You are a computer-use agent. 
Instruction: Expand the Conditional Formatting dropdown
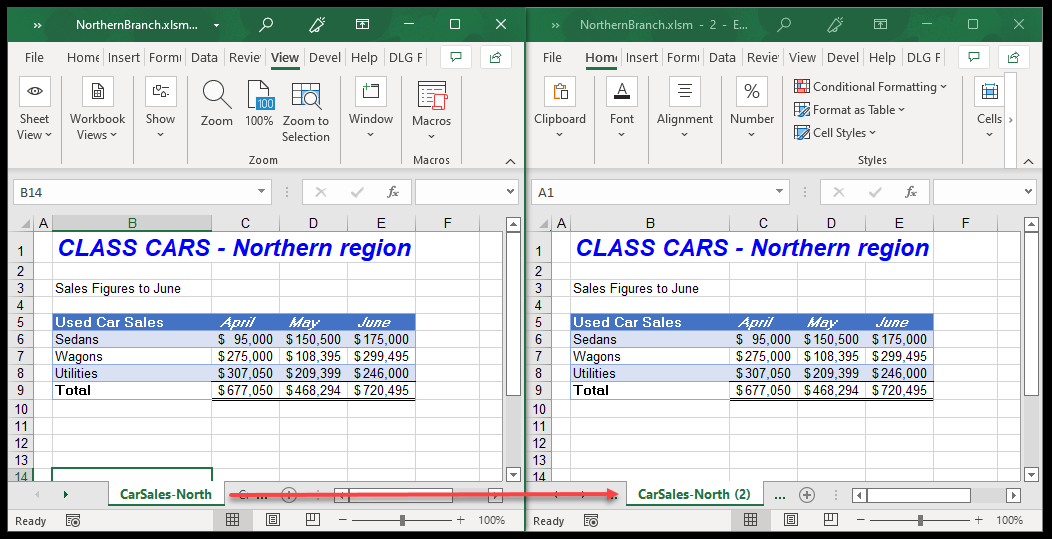pos(870,87)
